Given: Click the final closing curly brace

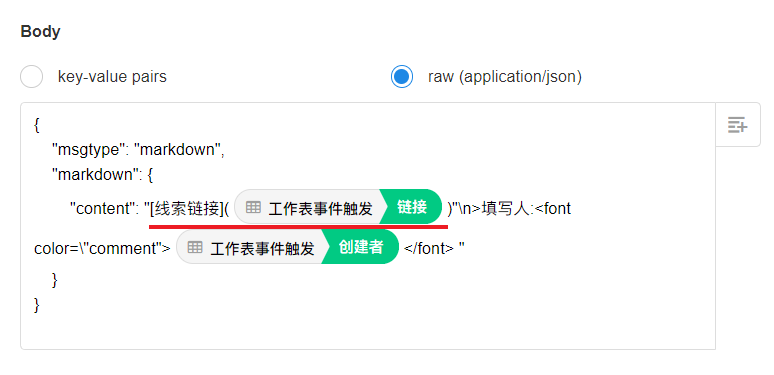Looking at the screenshot, I should point(37,304).
